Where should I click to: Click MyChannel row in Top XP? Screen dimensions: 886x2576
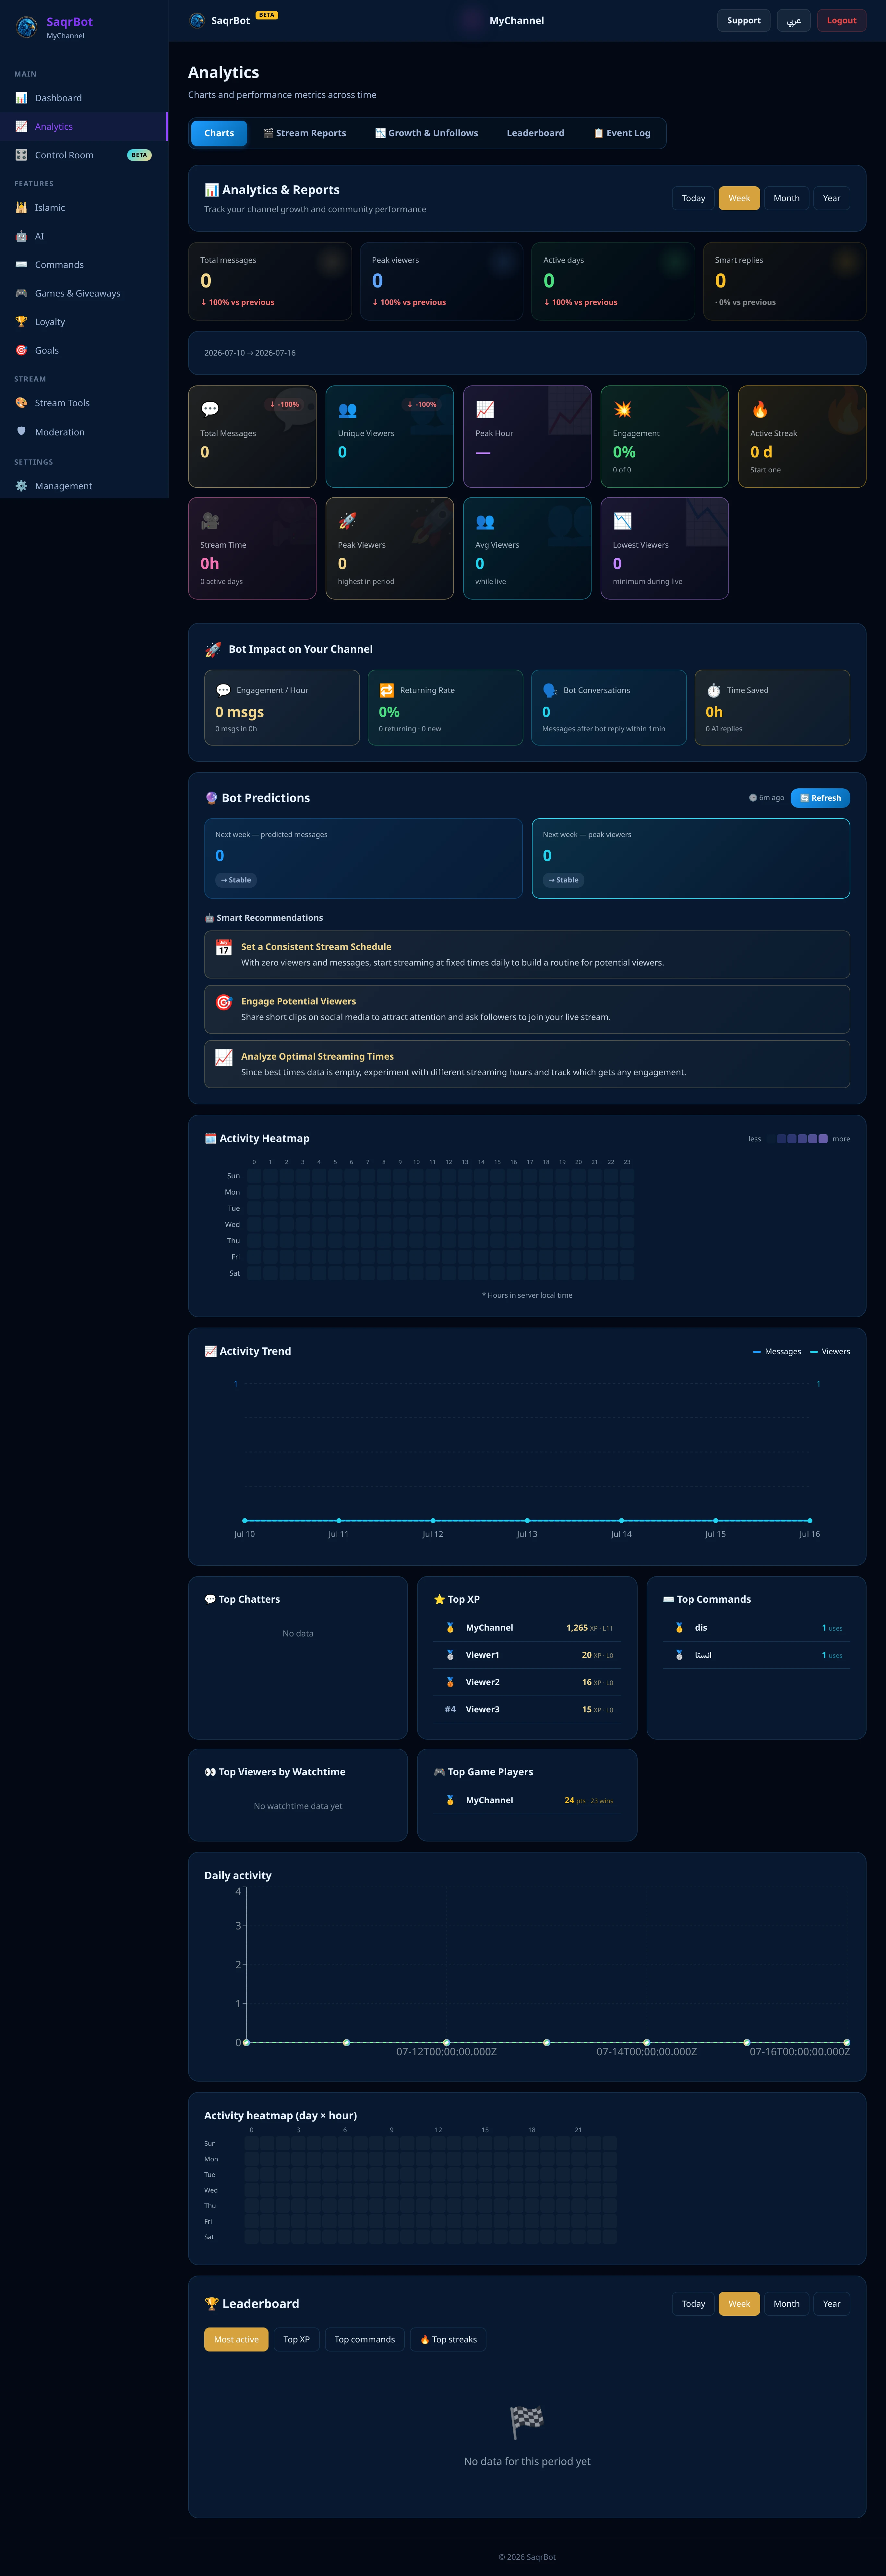click(x=527, y=1628)
